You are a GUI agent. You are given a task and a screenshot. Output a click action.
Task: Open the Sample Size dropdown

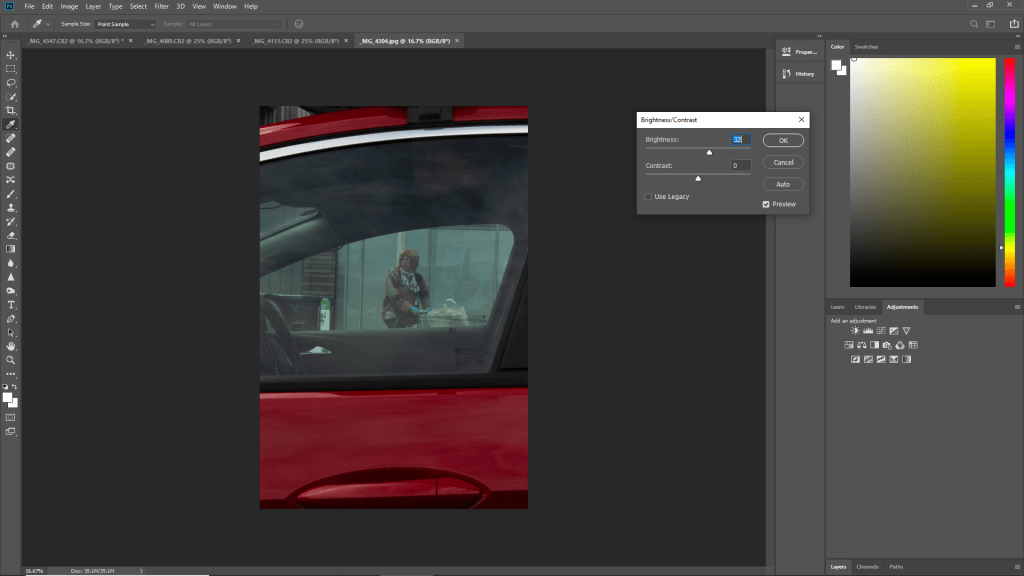click(126, 23)
